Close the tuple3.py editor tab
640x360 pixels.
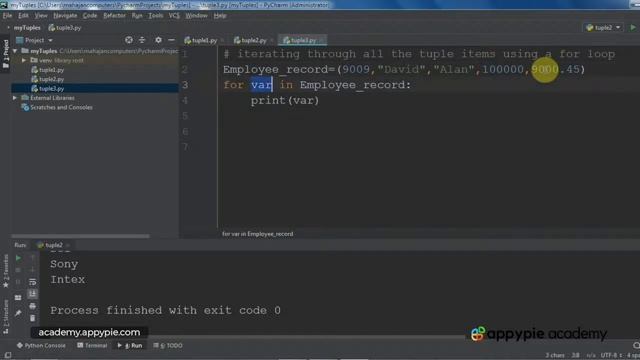click(322, 40)
